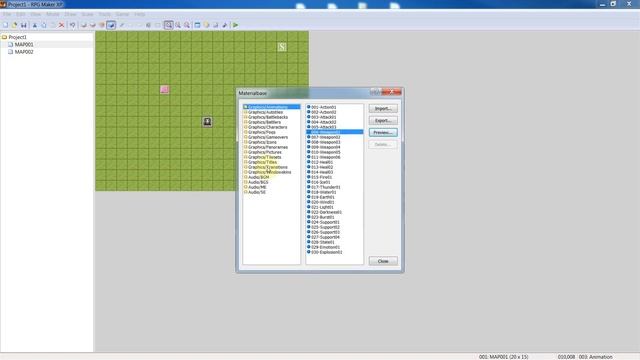Switch to map Layer 2 icon

(93, 25)
